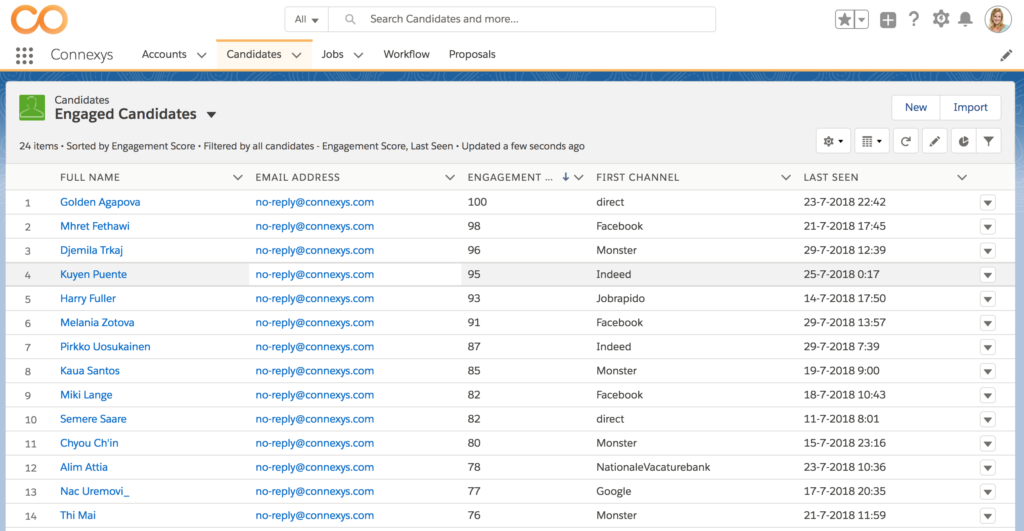Refresh the candidate list

pyautogui.click(x=906, y=141)
